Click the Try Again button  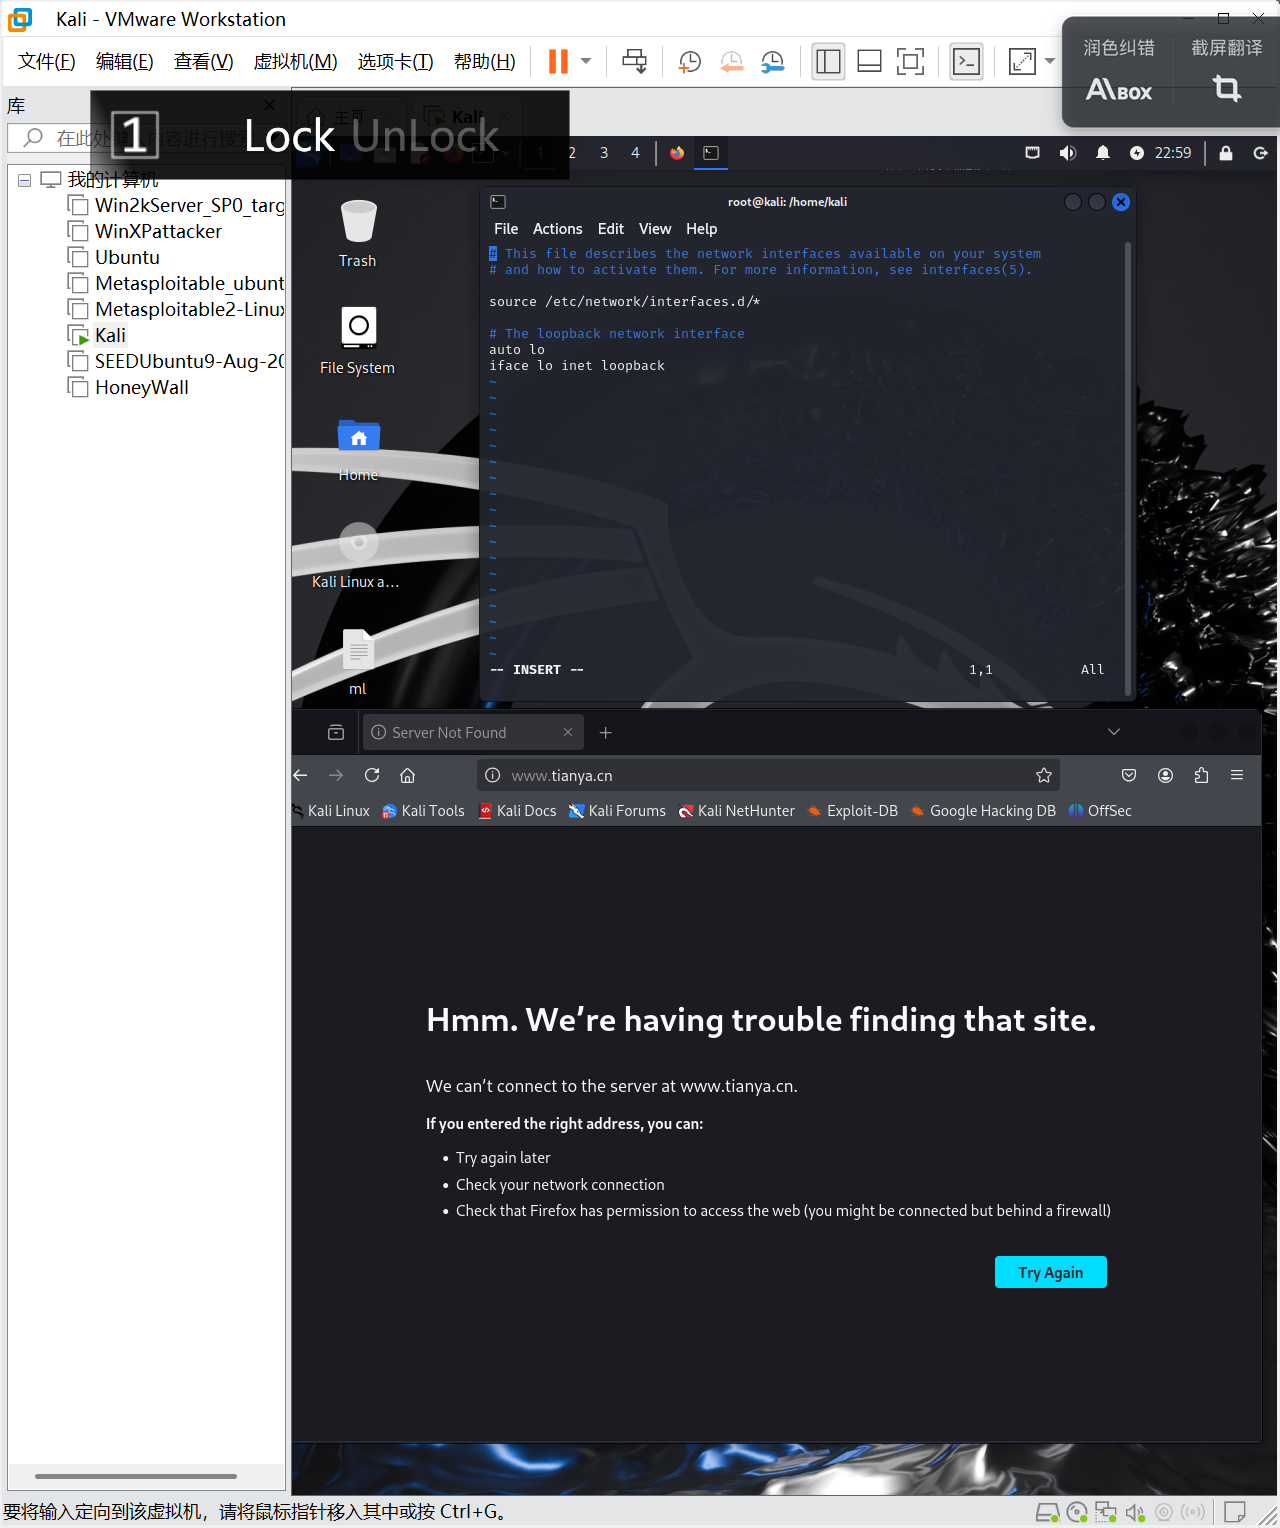pyautogui.click(x=1051, y=1272)
